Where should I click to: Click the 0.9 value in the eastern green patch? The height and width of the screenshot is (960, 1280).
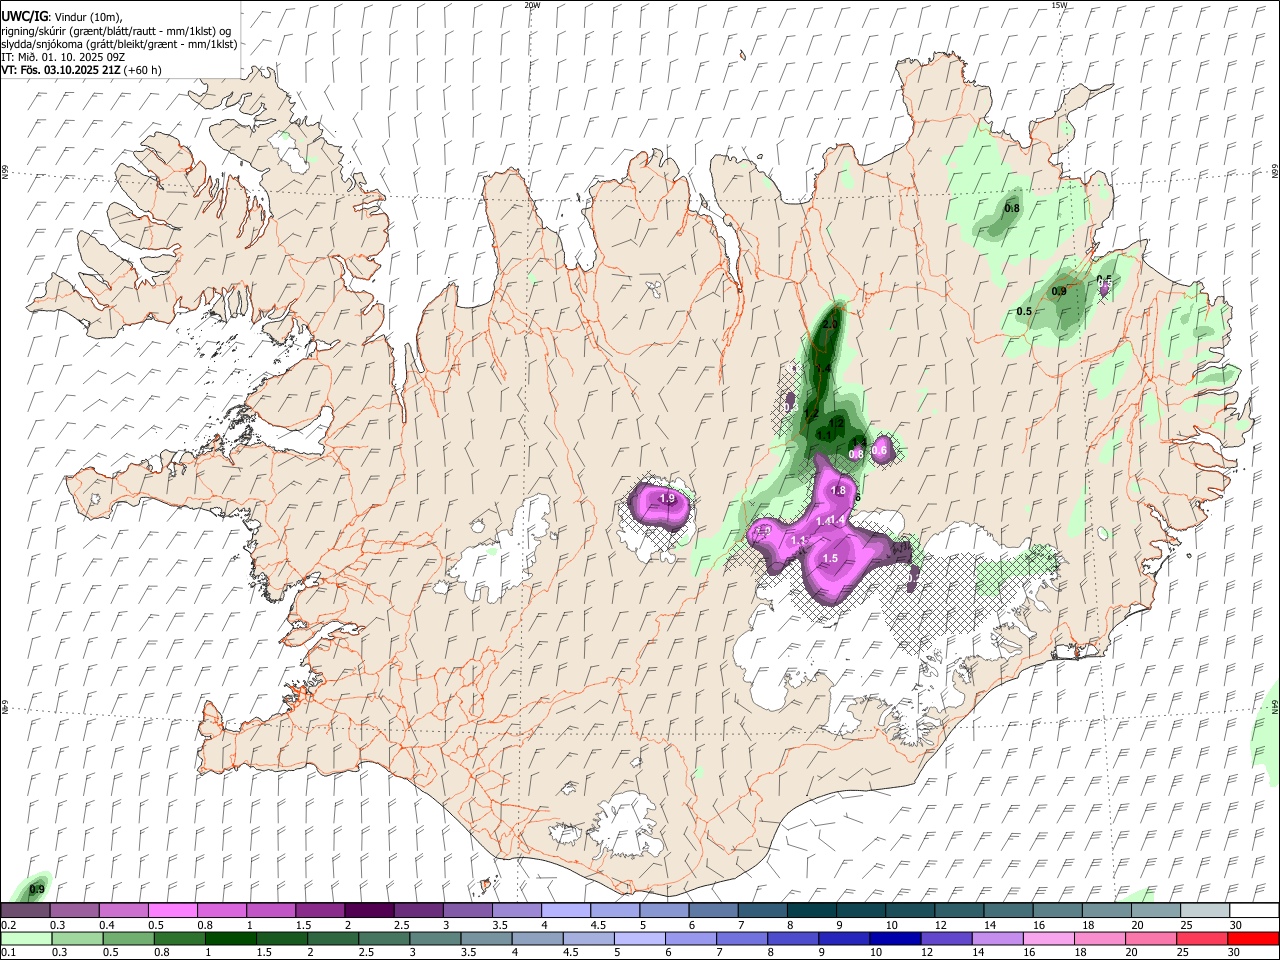tap(1059, 291)
